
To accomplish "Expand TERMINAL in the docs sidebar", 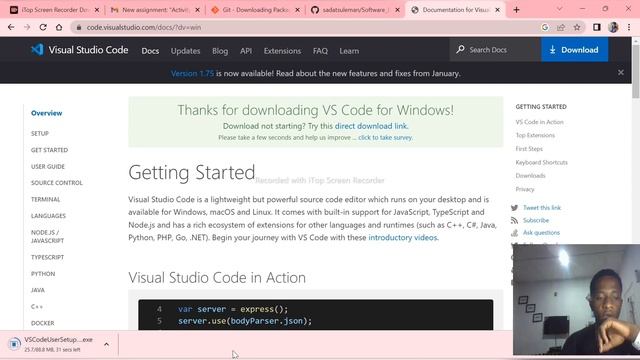I will [x=45, y=199].
